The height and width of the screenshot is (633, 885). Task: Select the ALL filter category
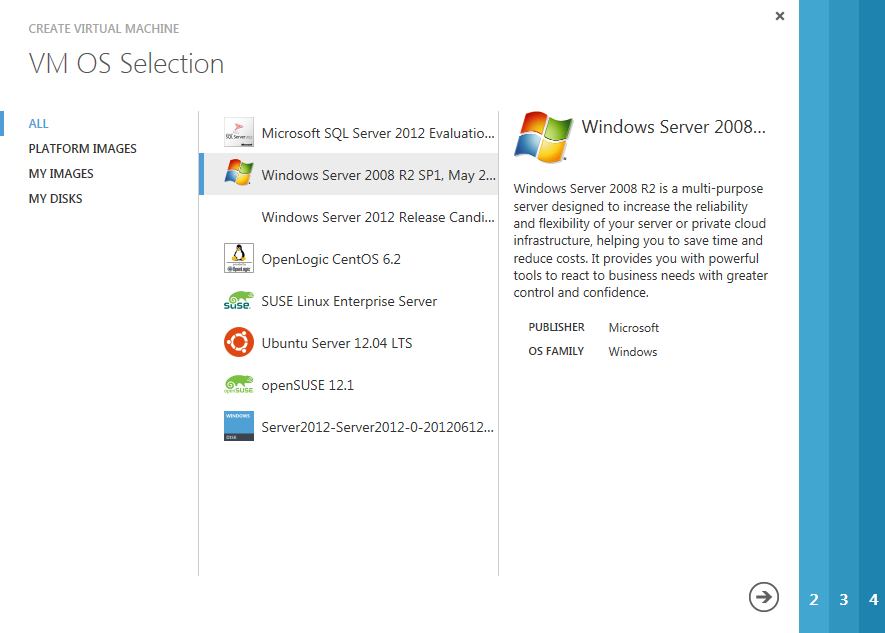(x=39, y=124)
